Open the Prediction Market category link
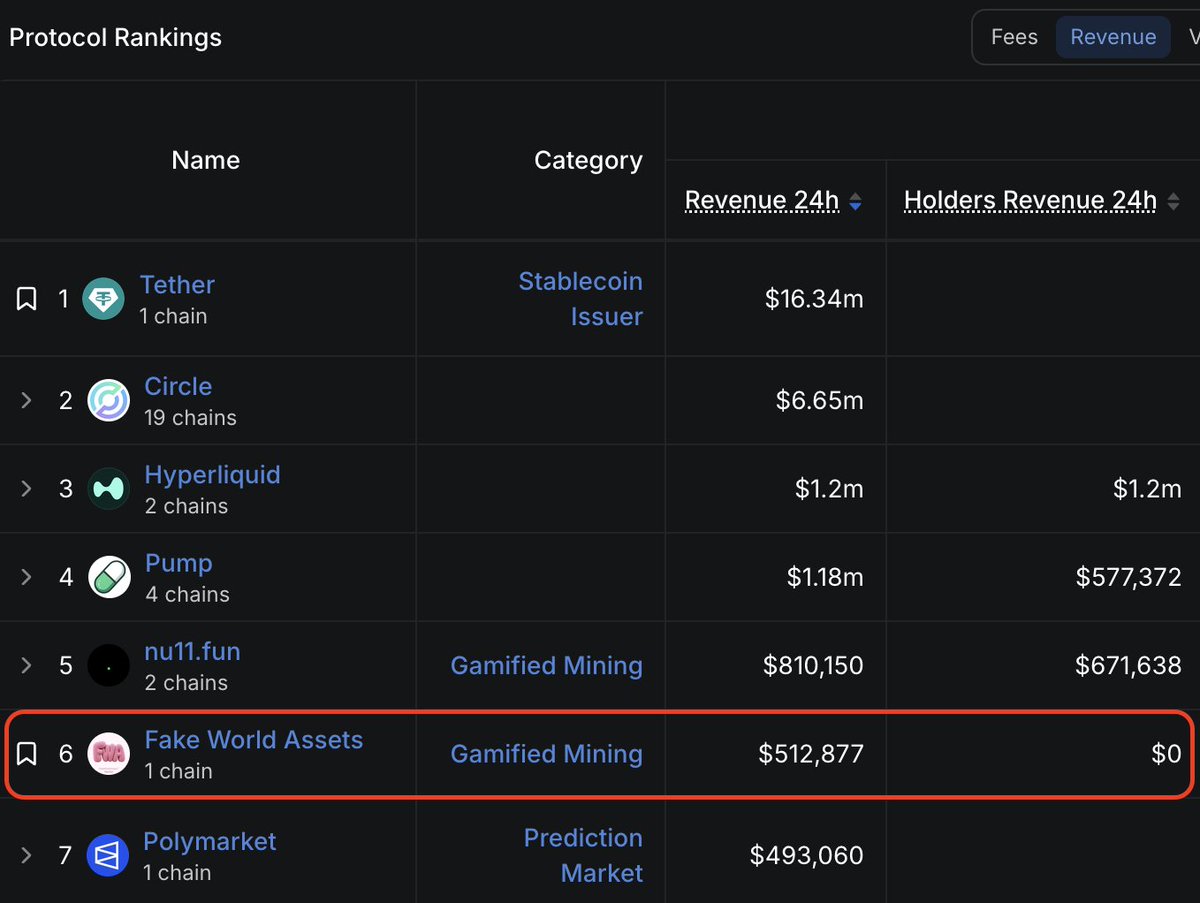The width and height of the screenshot is (1200, 903). pos(583,855)
